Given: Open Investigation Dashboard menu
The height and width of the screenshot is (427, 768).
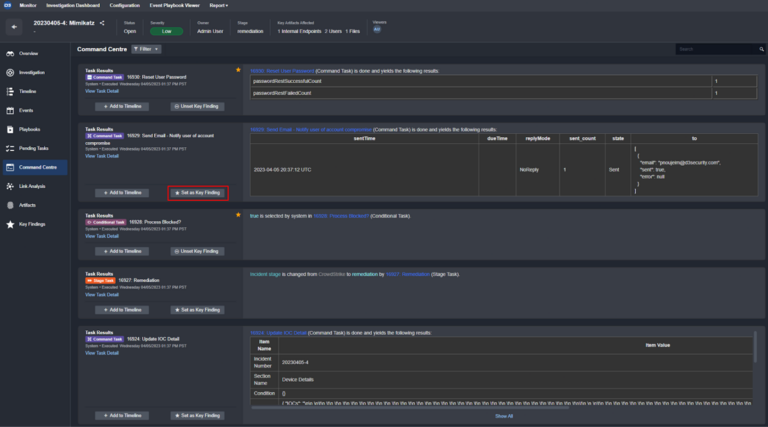Looking at the screenshot, I should coord(73,5).
